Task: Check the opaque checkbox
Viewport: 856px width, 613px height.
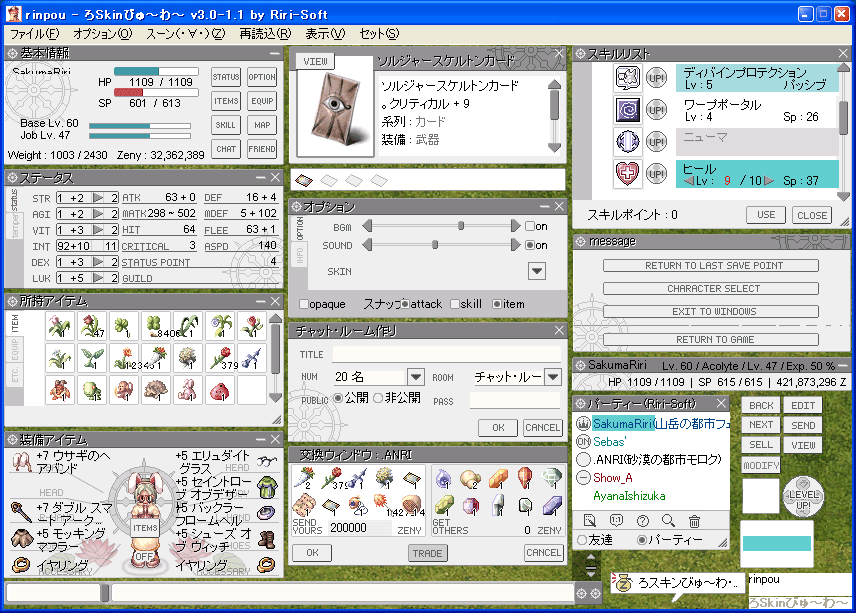Action: pyautogui.click(x=304, y=304)
